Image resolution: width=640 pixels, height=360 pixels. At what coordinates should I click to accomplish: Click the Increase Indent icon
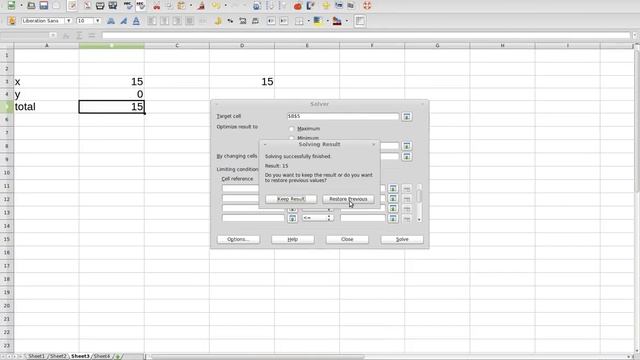point(284,21)
